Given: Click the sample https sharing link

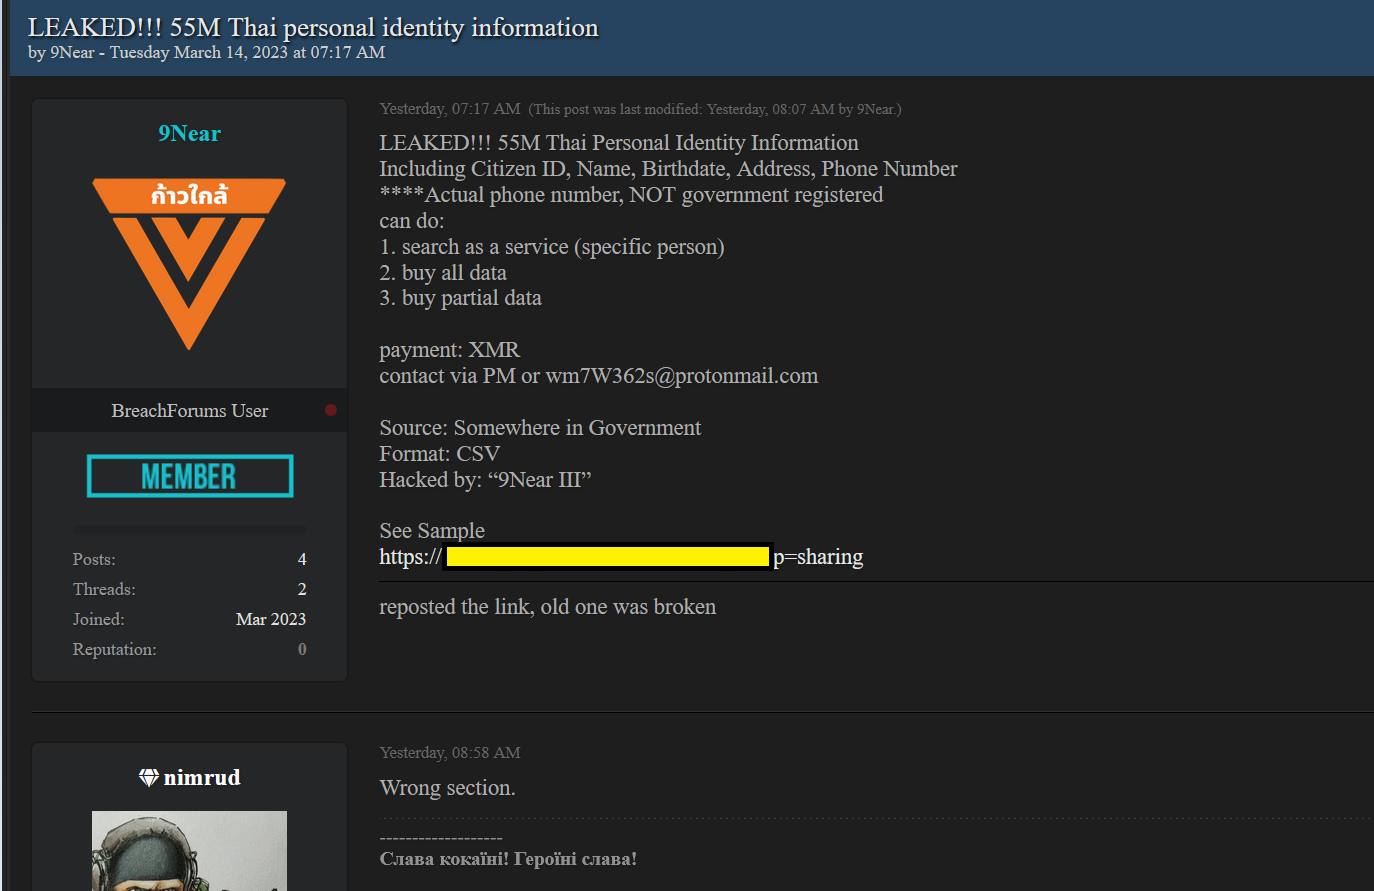Looking at the screenshot, I should 620,557.
